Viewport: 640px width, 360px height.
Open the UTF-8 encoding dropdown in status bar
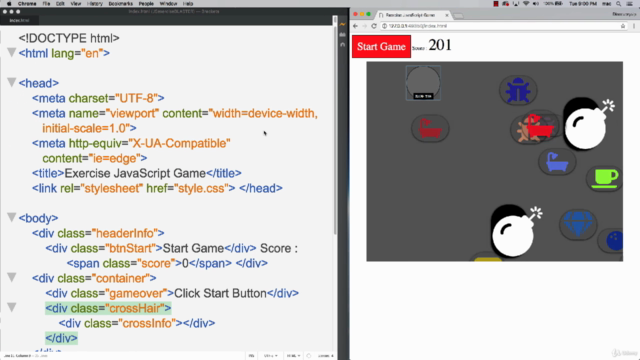[270, 356]
